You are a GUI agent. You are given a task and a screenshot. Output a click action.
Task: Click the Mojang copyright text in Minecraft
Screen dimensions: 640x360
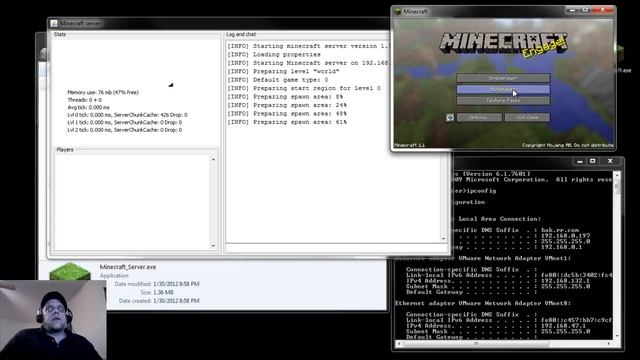[568, 145]
